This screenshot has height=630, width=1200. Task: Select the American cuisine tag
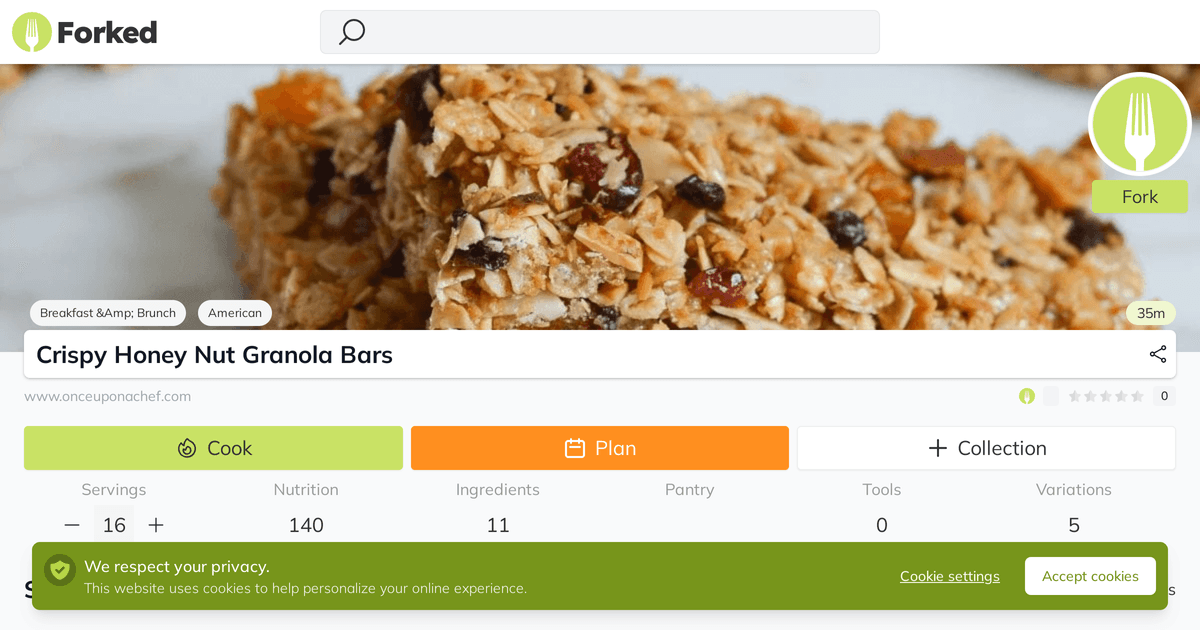(x=234, y=312)
